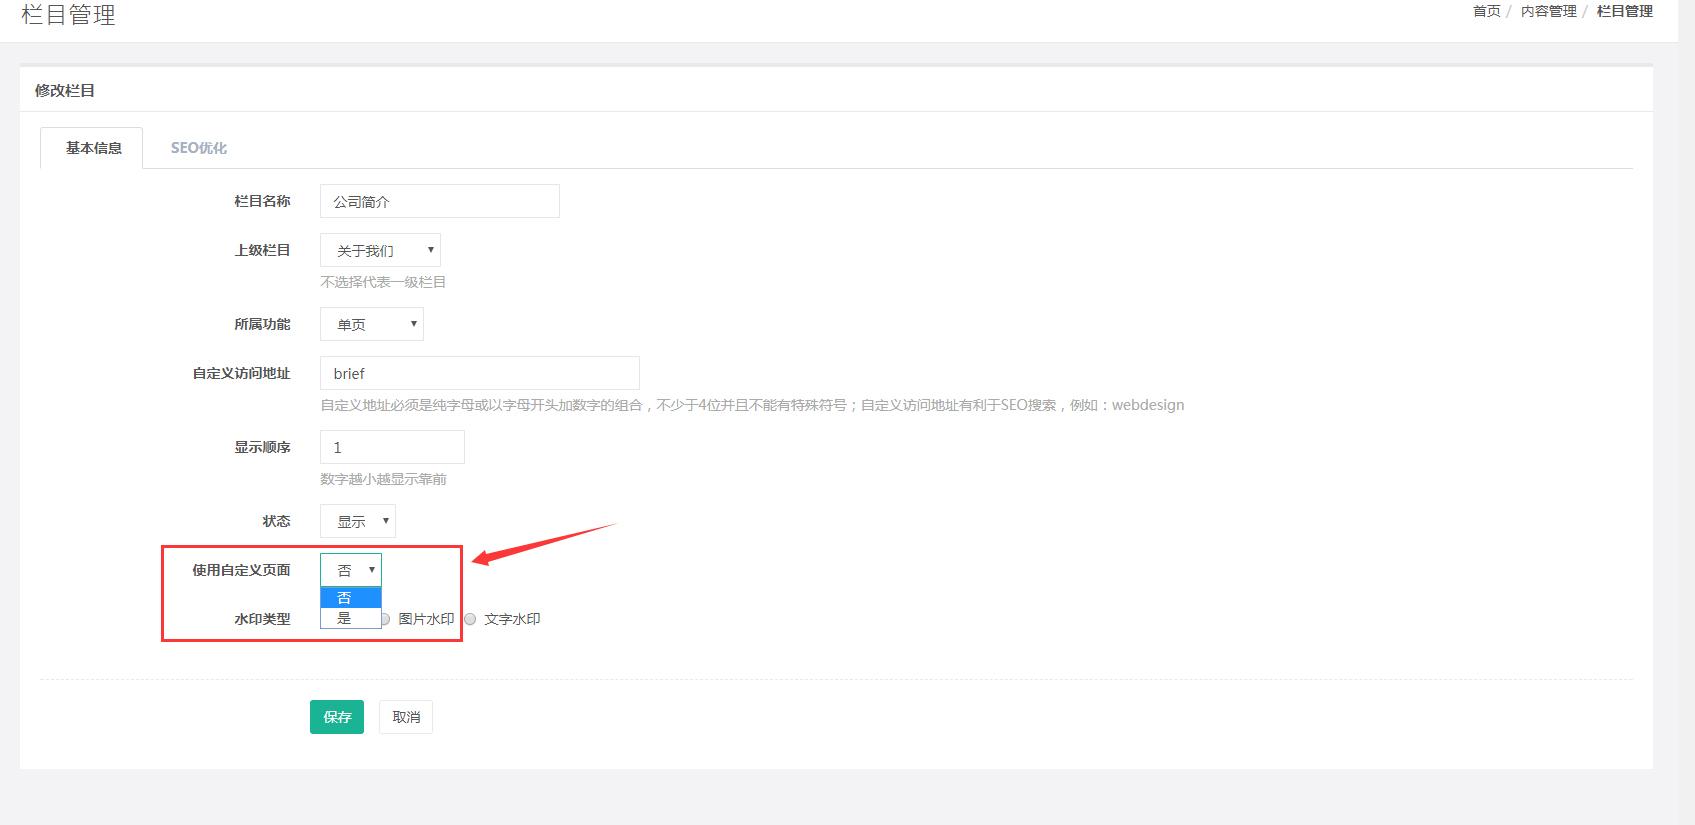
Task: Select the 图片水印 radio option
Action: 385,619
